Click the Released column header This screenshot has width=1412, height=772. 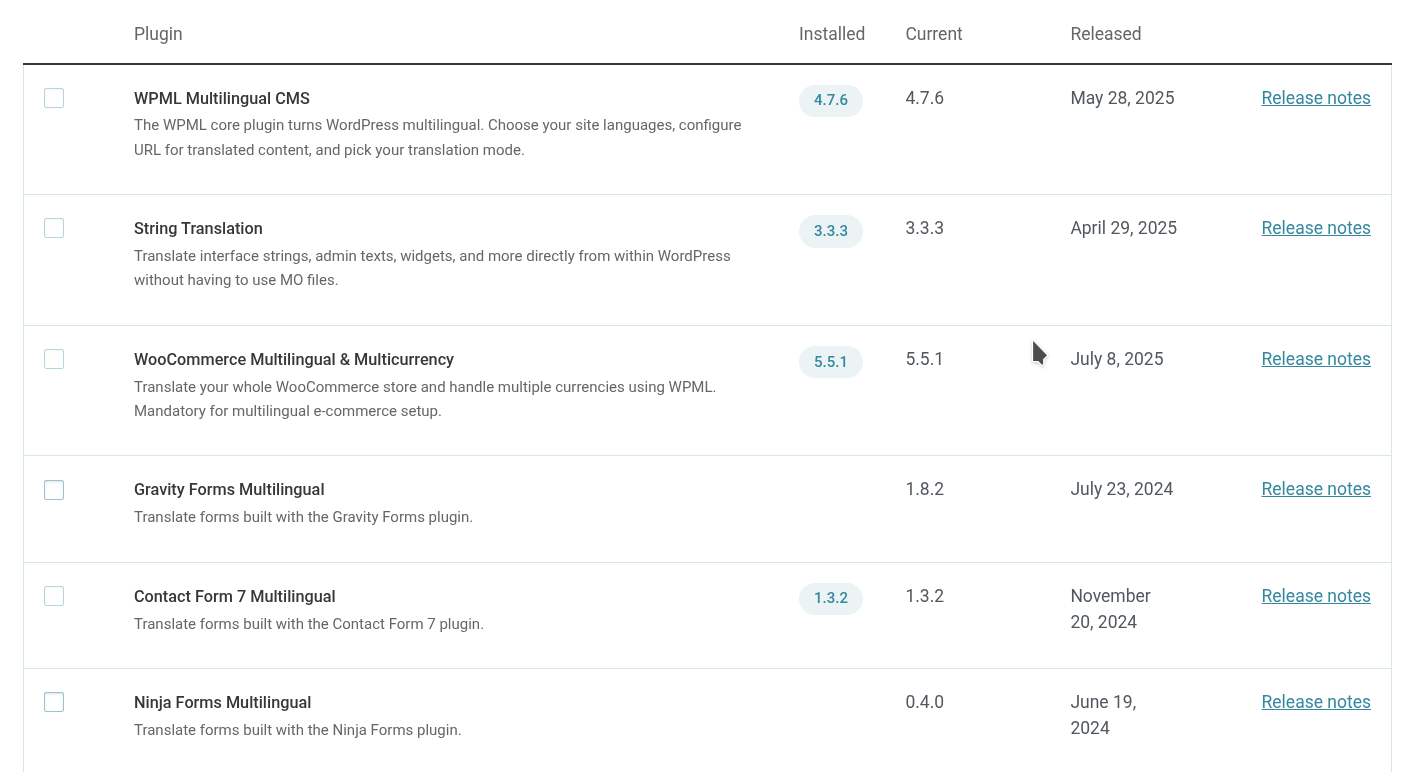pyautogui.click(x=1105, y=34)
